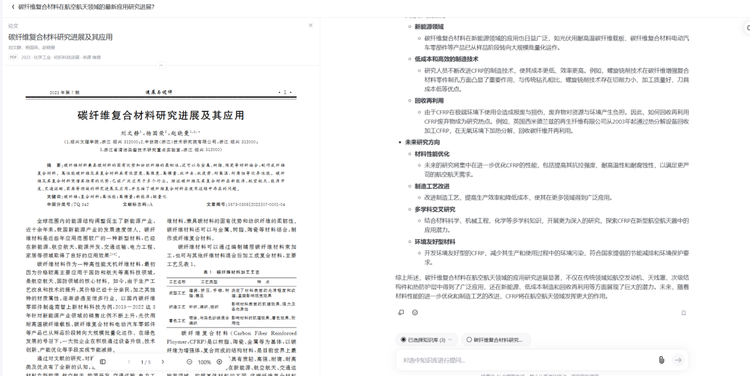Go to the next PDF page

pos(163,362)
